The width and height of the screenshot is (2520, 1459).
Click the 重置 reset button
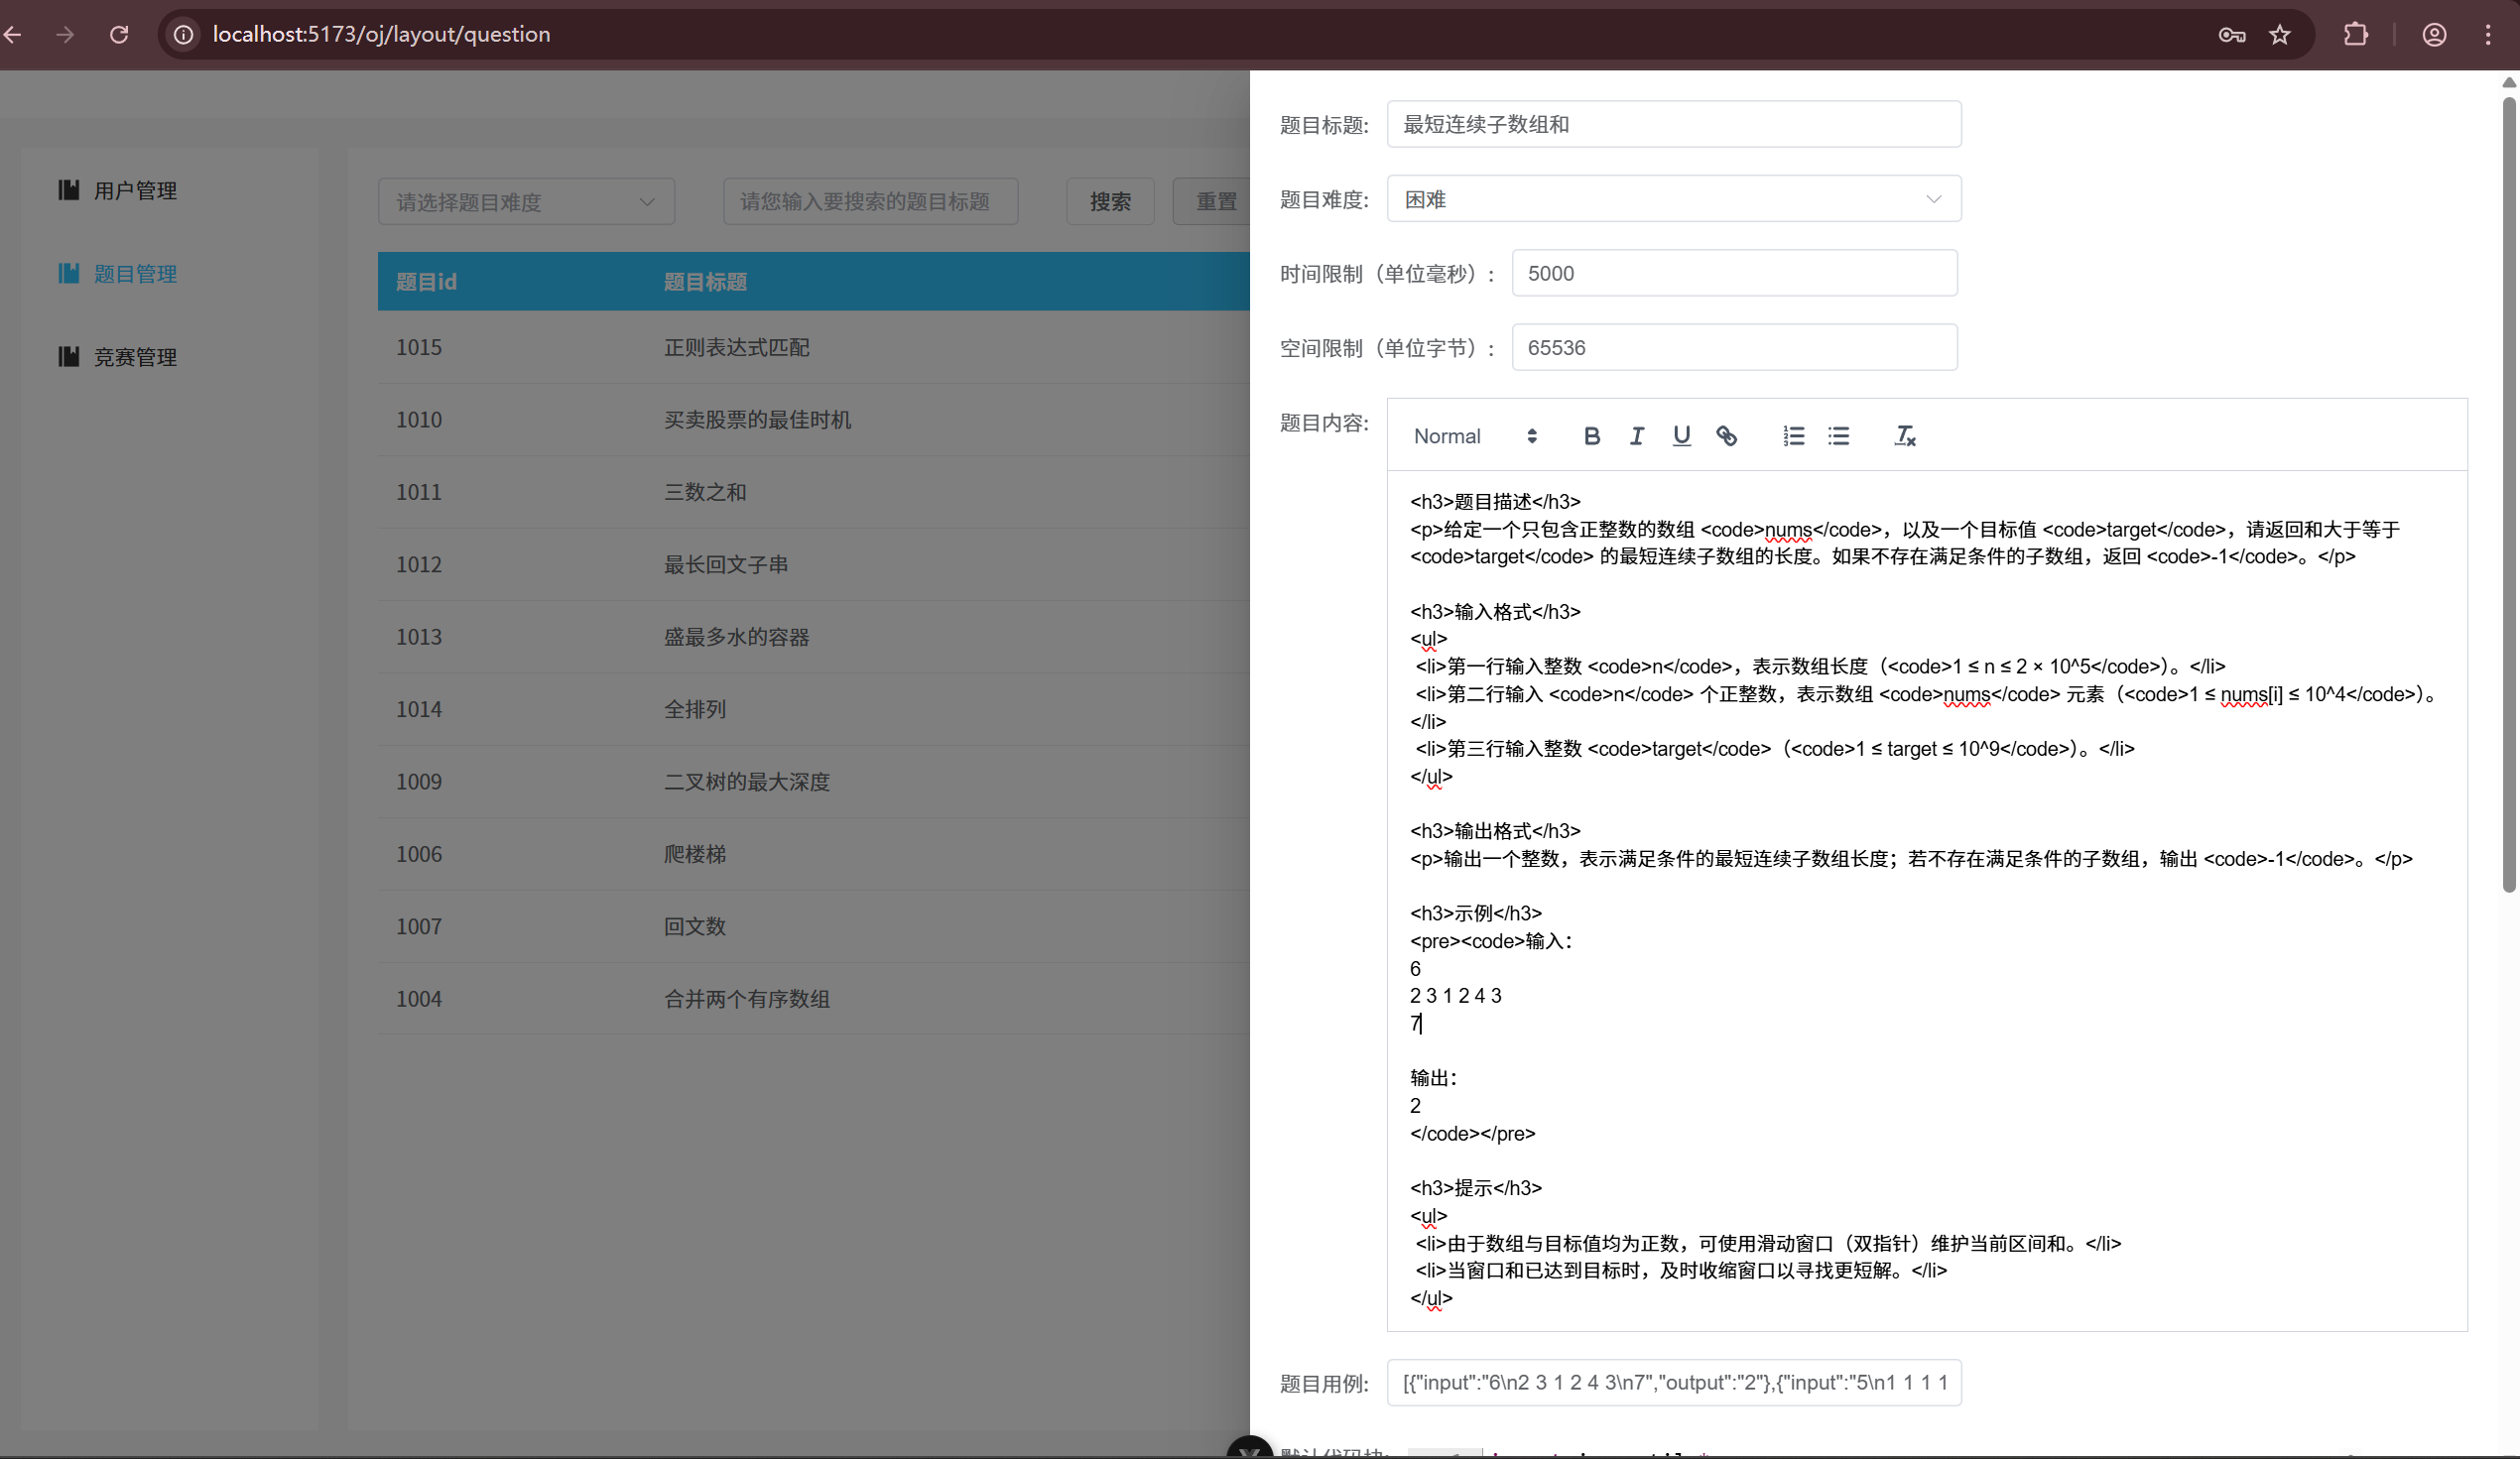[1216, 201]
